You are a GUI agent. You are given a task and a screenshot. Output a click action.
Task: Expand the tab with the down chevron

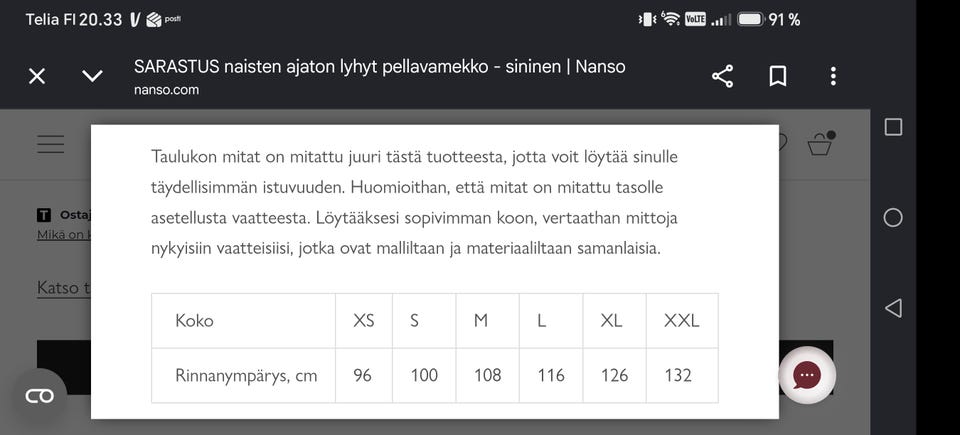pyautogui.click(x=92, y=76)
